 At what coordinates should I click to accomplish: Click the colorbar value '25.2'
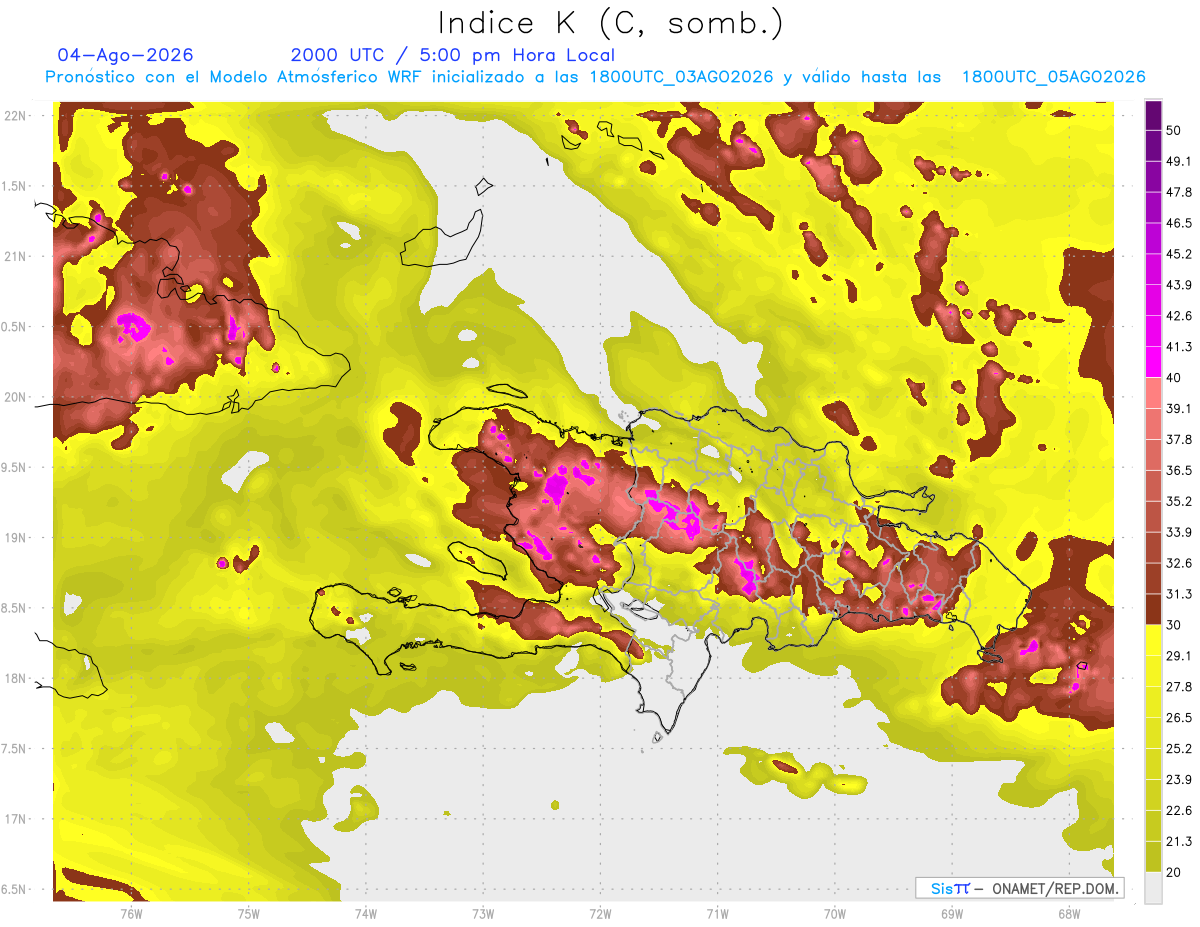pyautogui.click(x=1179, y=748)
